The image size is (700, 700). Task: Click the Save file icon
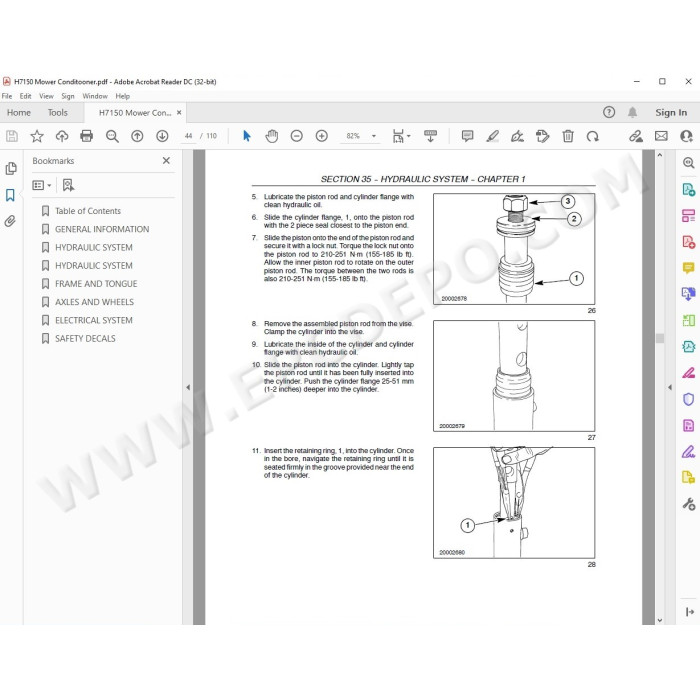[12, 136]
